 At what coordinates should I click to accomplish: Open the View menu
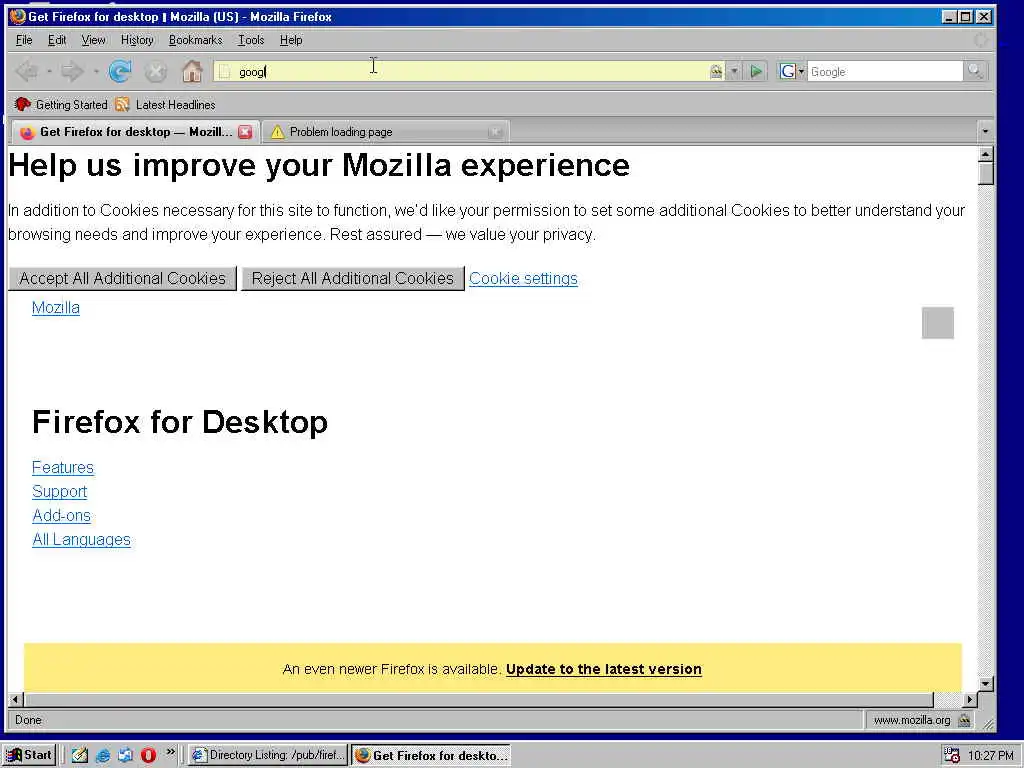click(x=93, y=40)
